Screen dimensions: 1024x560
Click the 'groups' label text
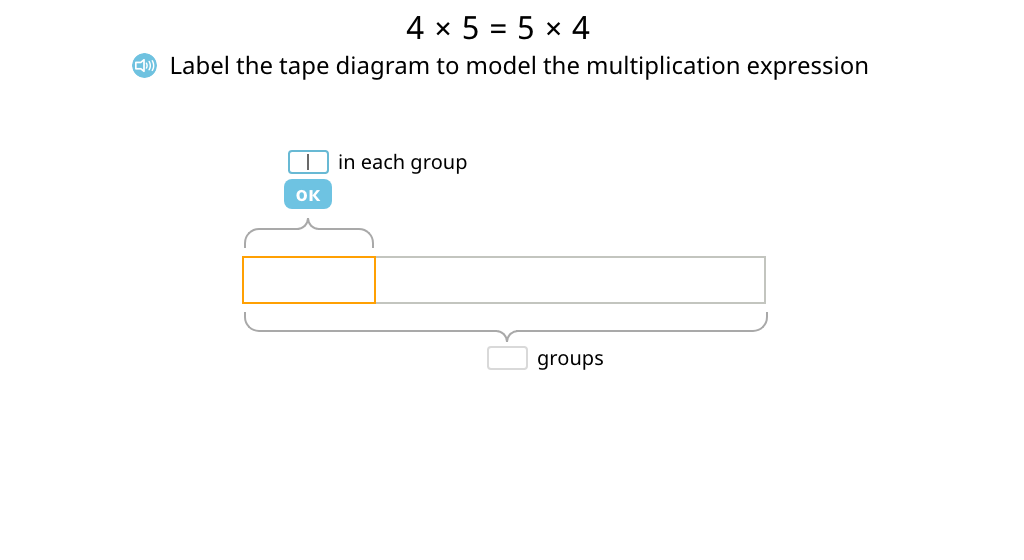tap(570, 359)
